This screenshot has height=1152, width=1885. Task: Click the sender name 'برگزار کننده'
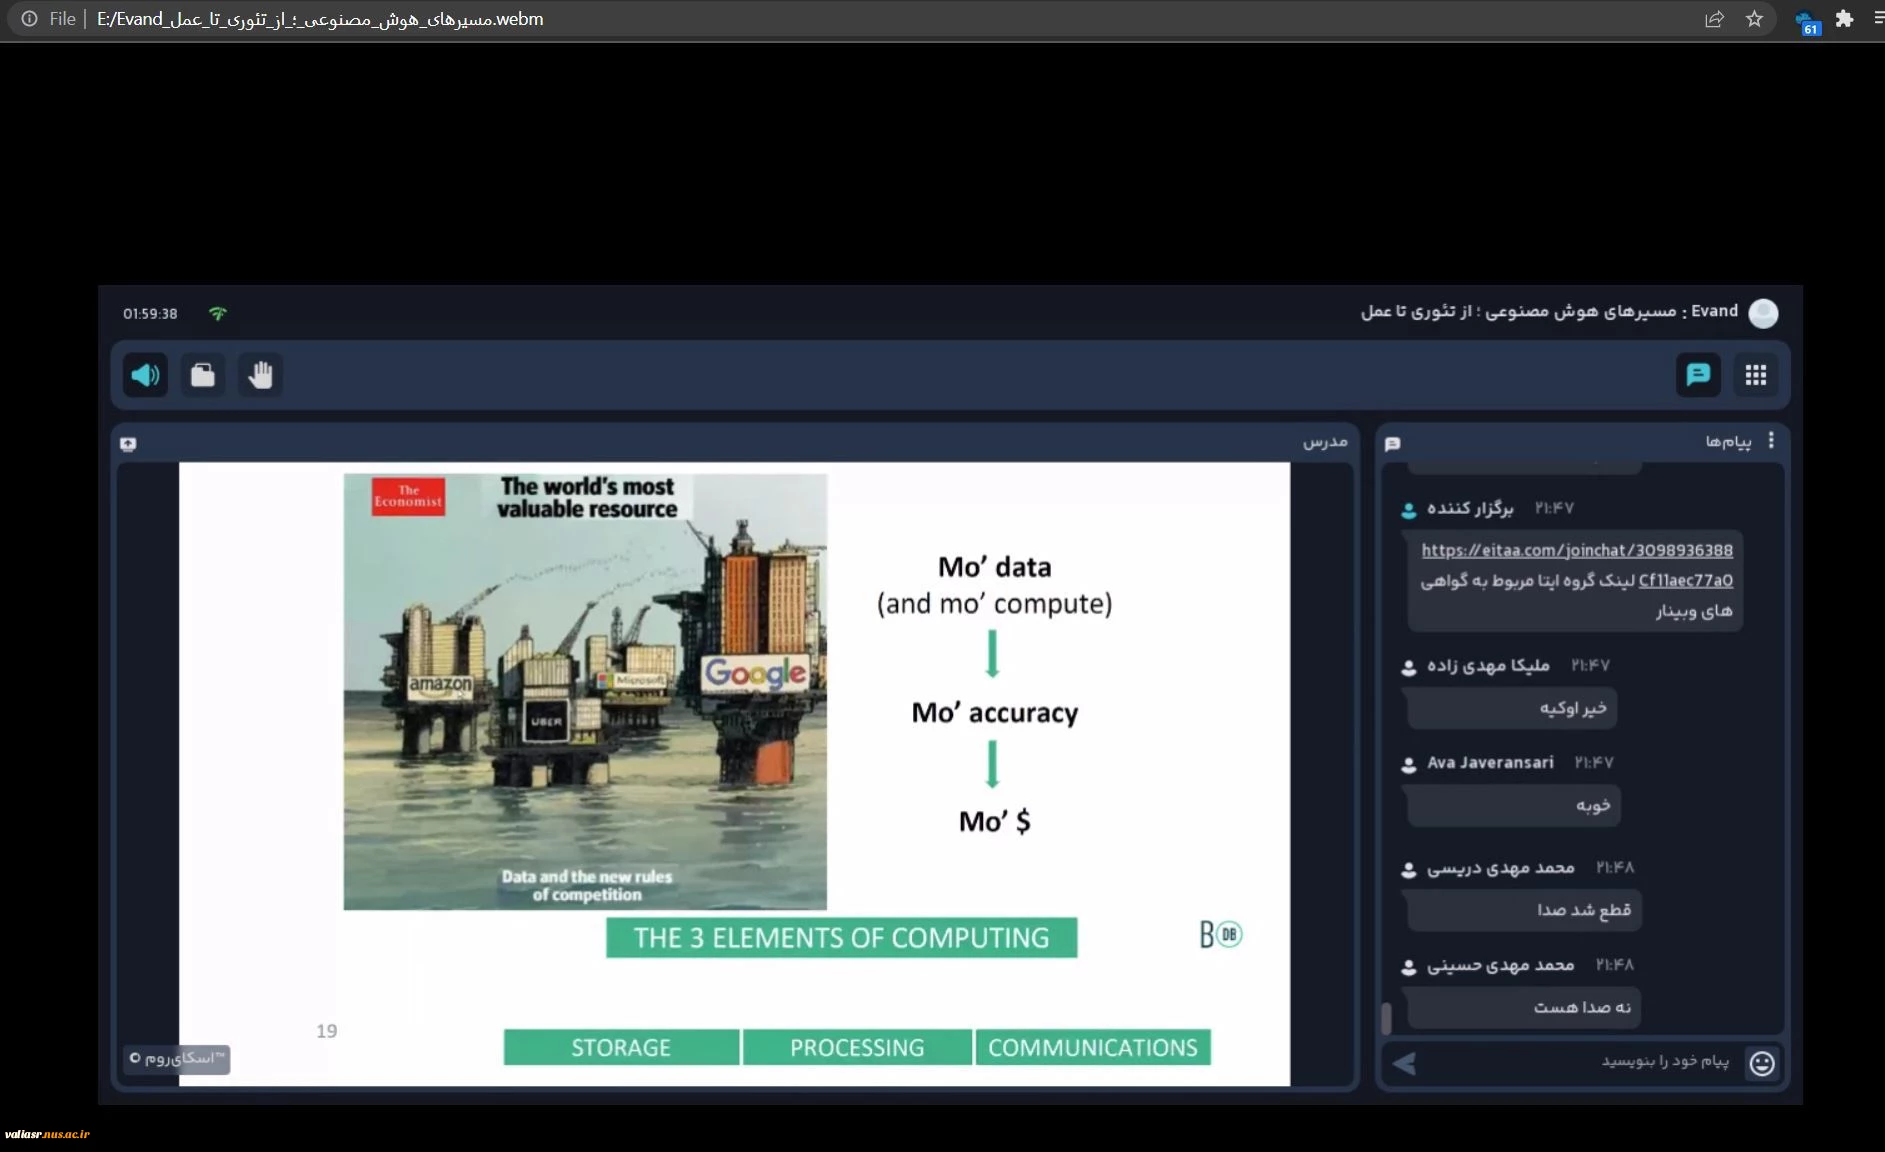[1470, 508]
